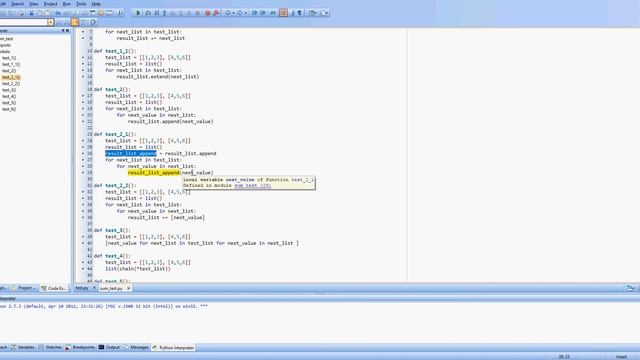The height and width of the screenshot is (360, 640).
Task: Toggle highlighted icon in second toolbar row
Action: [x=75, y=22]
